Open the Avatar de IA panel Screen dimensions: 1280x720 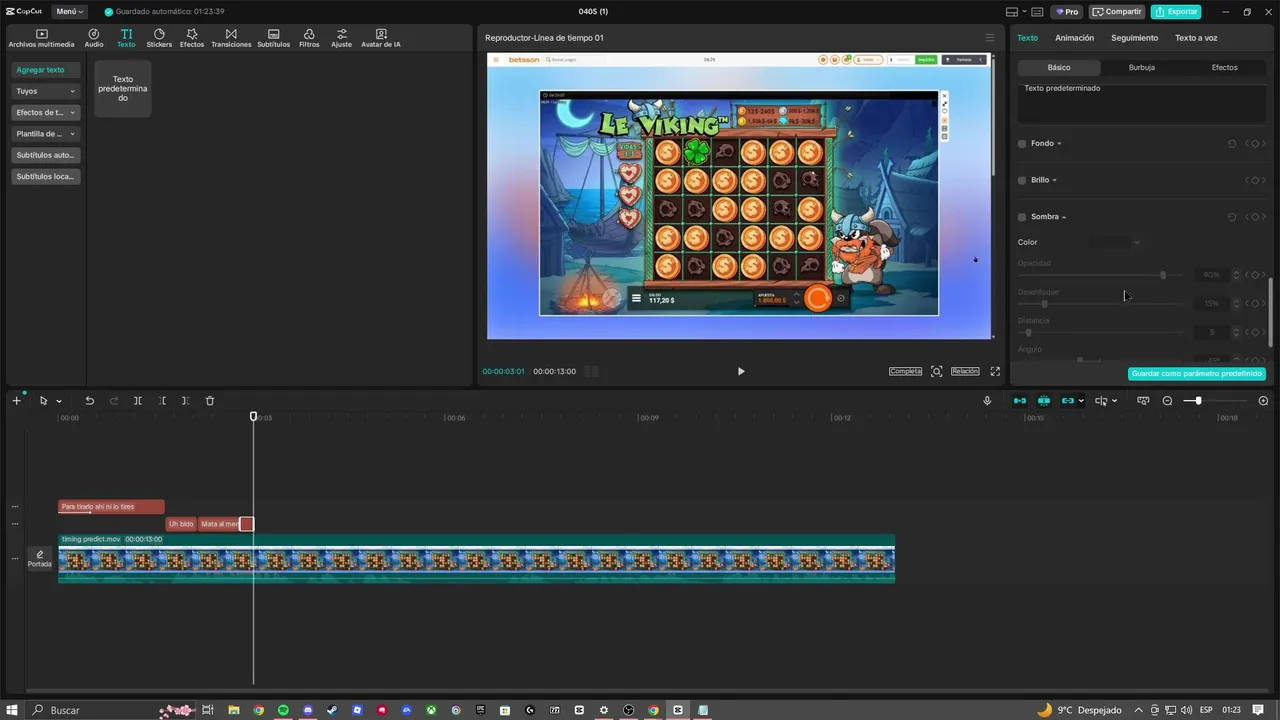tap(381, 38)
